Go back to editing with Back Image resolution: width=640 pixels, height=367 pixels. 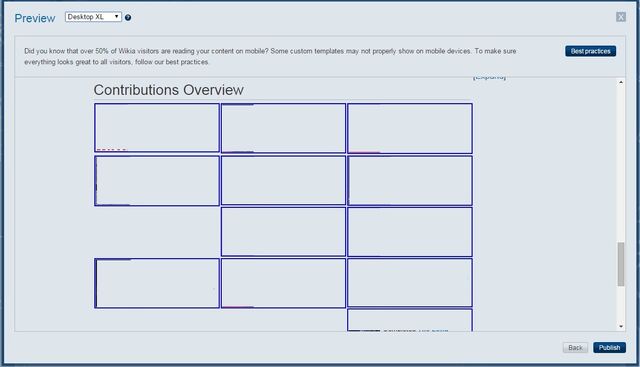tap(575, 347)
